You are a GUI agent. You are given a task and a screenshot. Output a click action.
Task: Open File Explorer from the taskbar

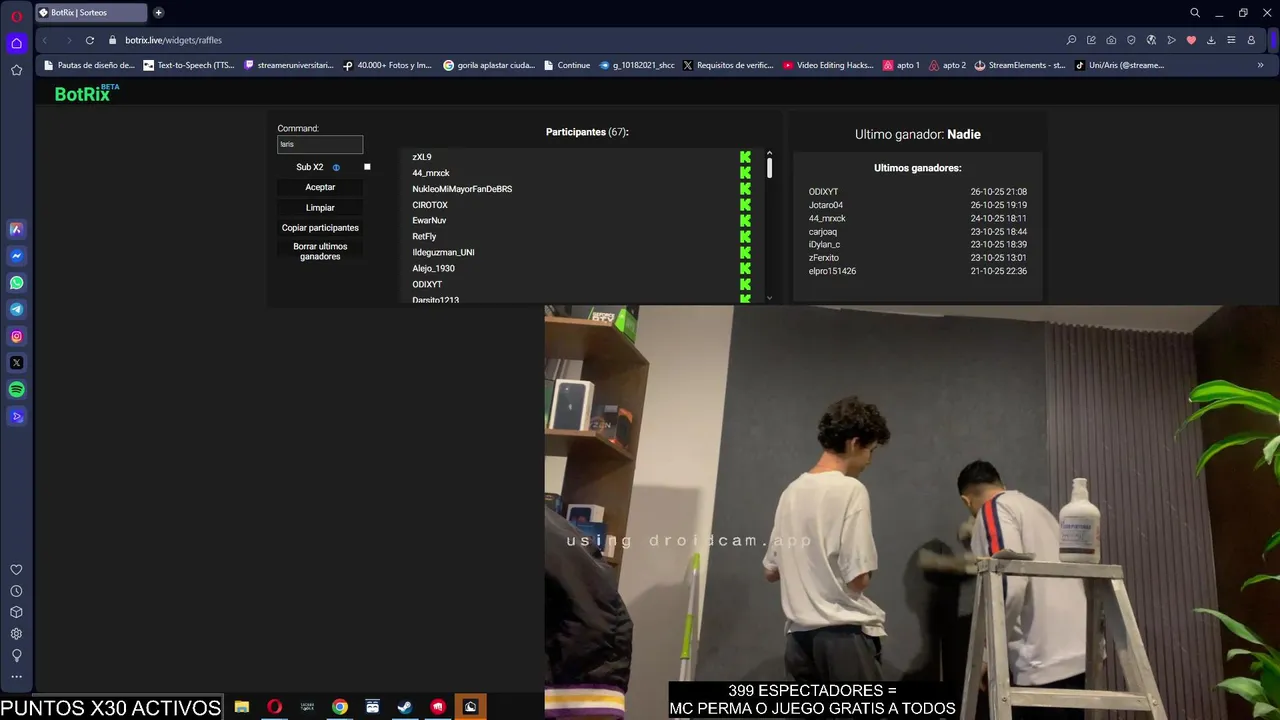tap(241, 707)
